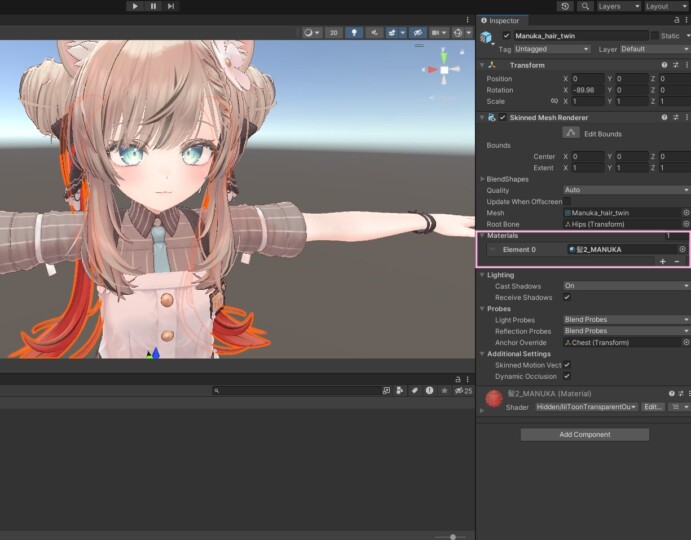Open the Layers dropdown
The width and height of the screenshot is (691, 540).
pyautogui.click(x=619, y=6)
